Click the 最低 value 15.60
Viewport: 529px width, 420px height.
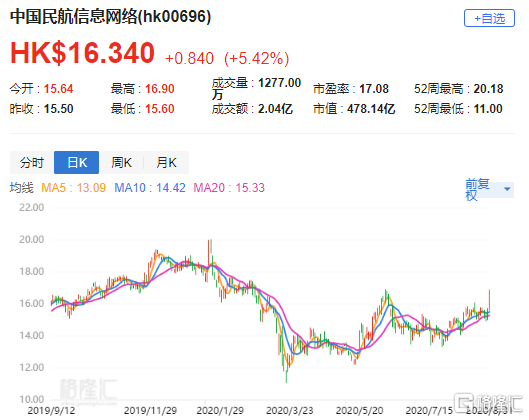pos(160,109)
